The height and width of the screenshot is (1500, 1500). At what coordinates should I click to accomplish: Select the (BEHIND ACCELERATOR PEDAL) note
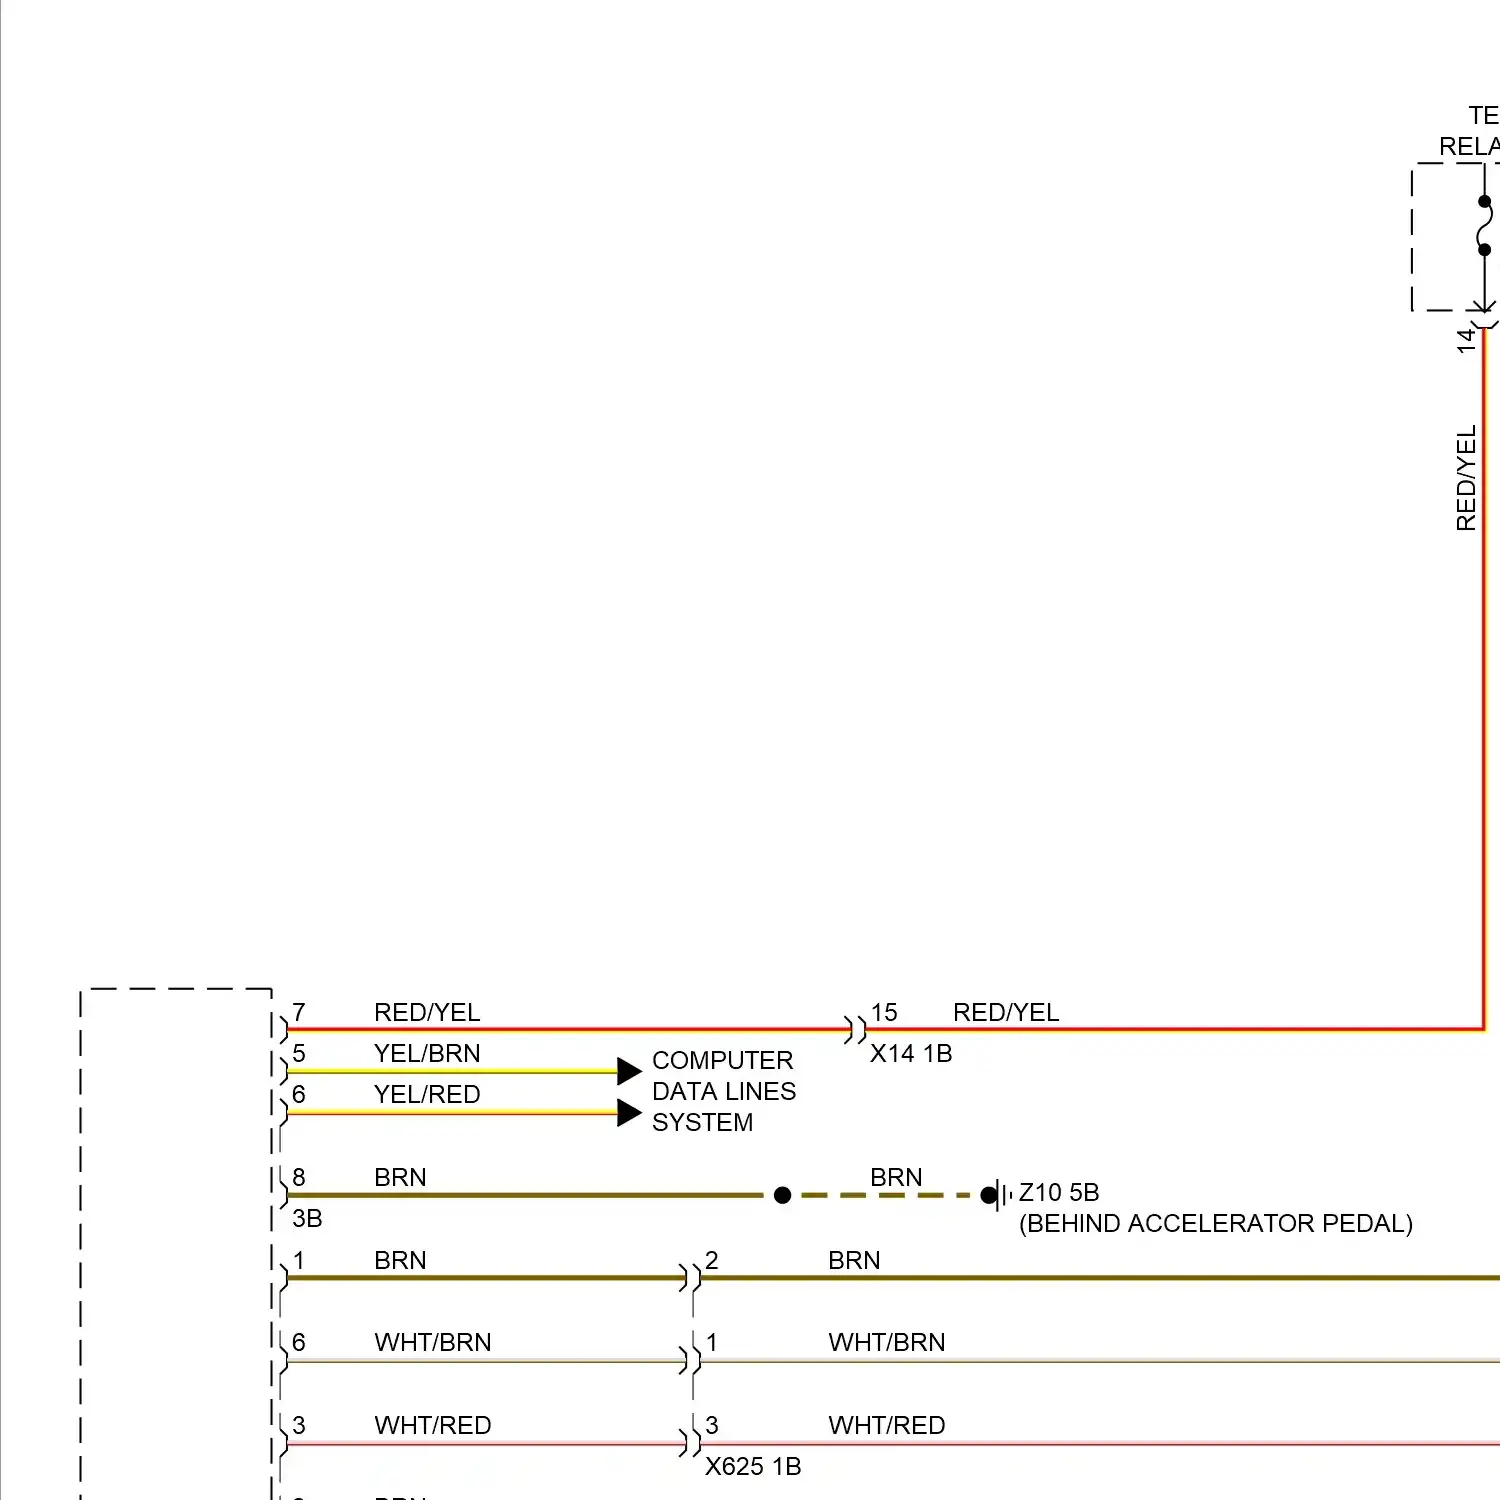pos(1216,1223)
